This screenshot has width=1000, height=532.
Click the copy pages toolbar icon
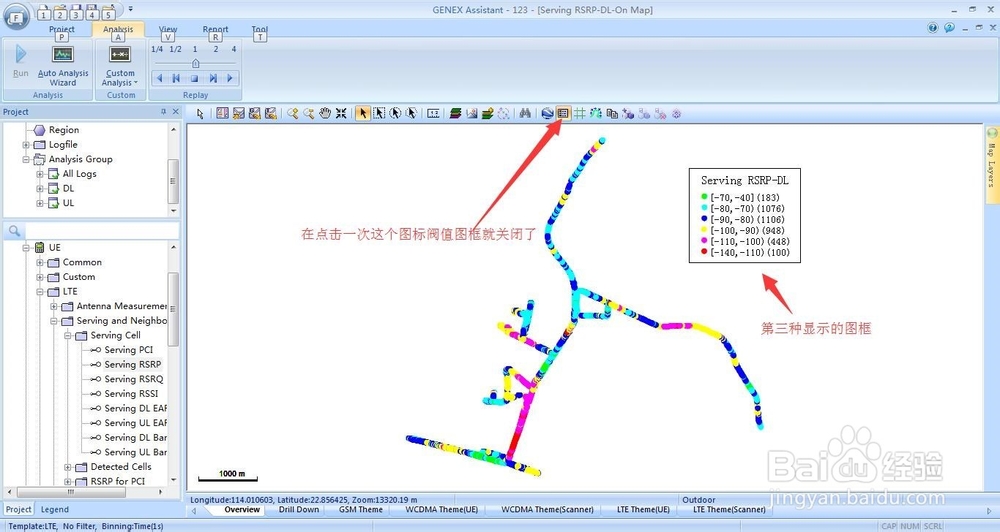pos(612,114)
